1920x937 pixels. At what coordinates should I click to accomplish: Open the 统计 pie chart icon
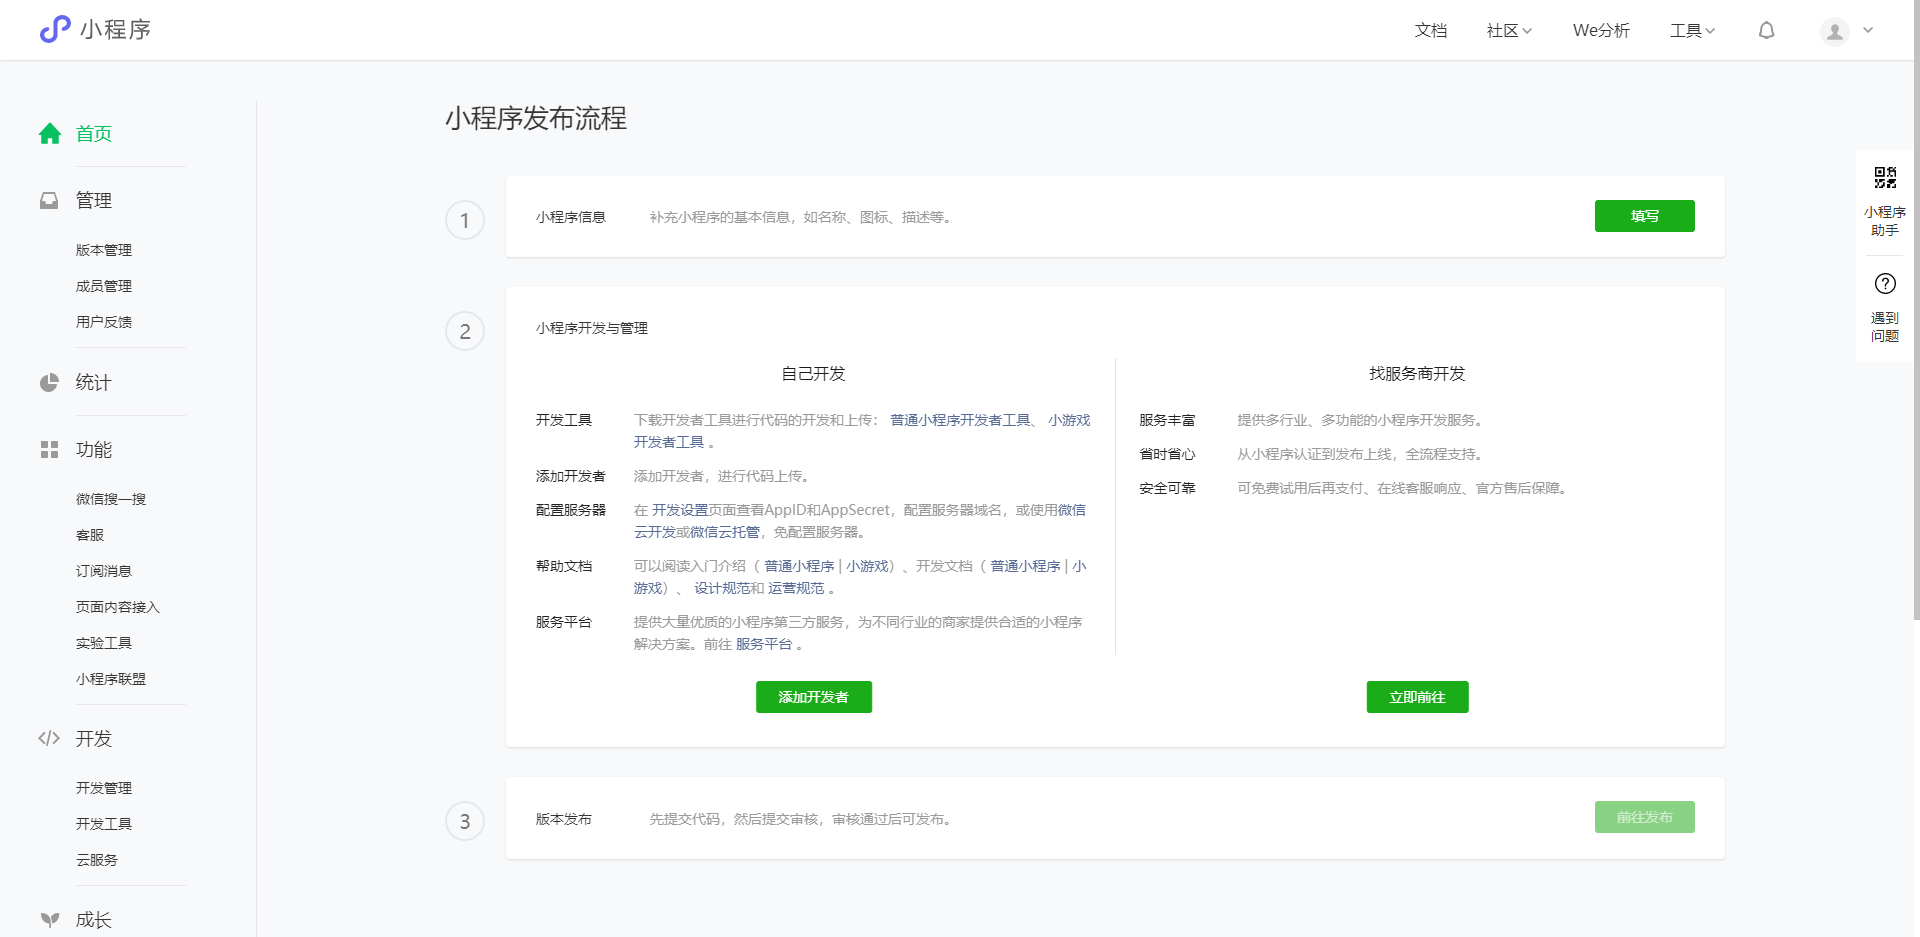pos(50,382)
